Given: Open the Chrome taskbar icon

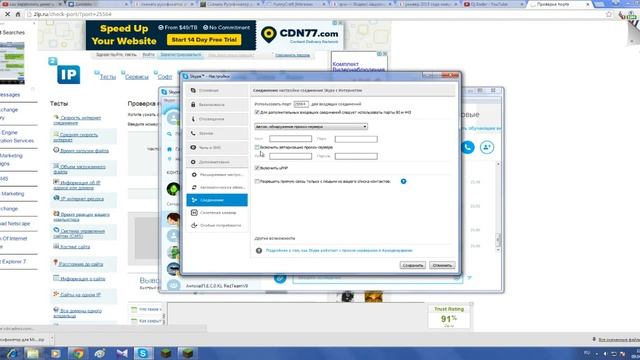Looking at the screenshot, I should click(78, 353).
